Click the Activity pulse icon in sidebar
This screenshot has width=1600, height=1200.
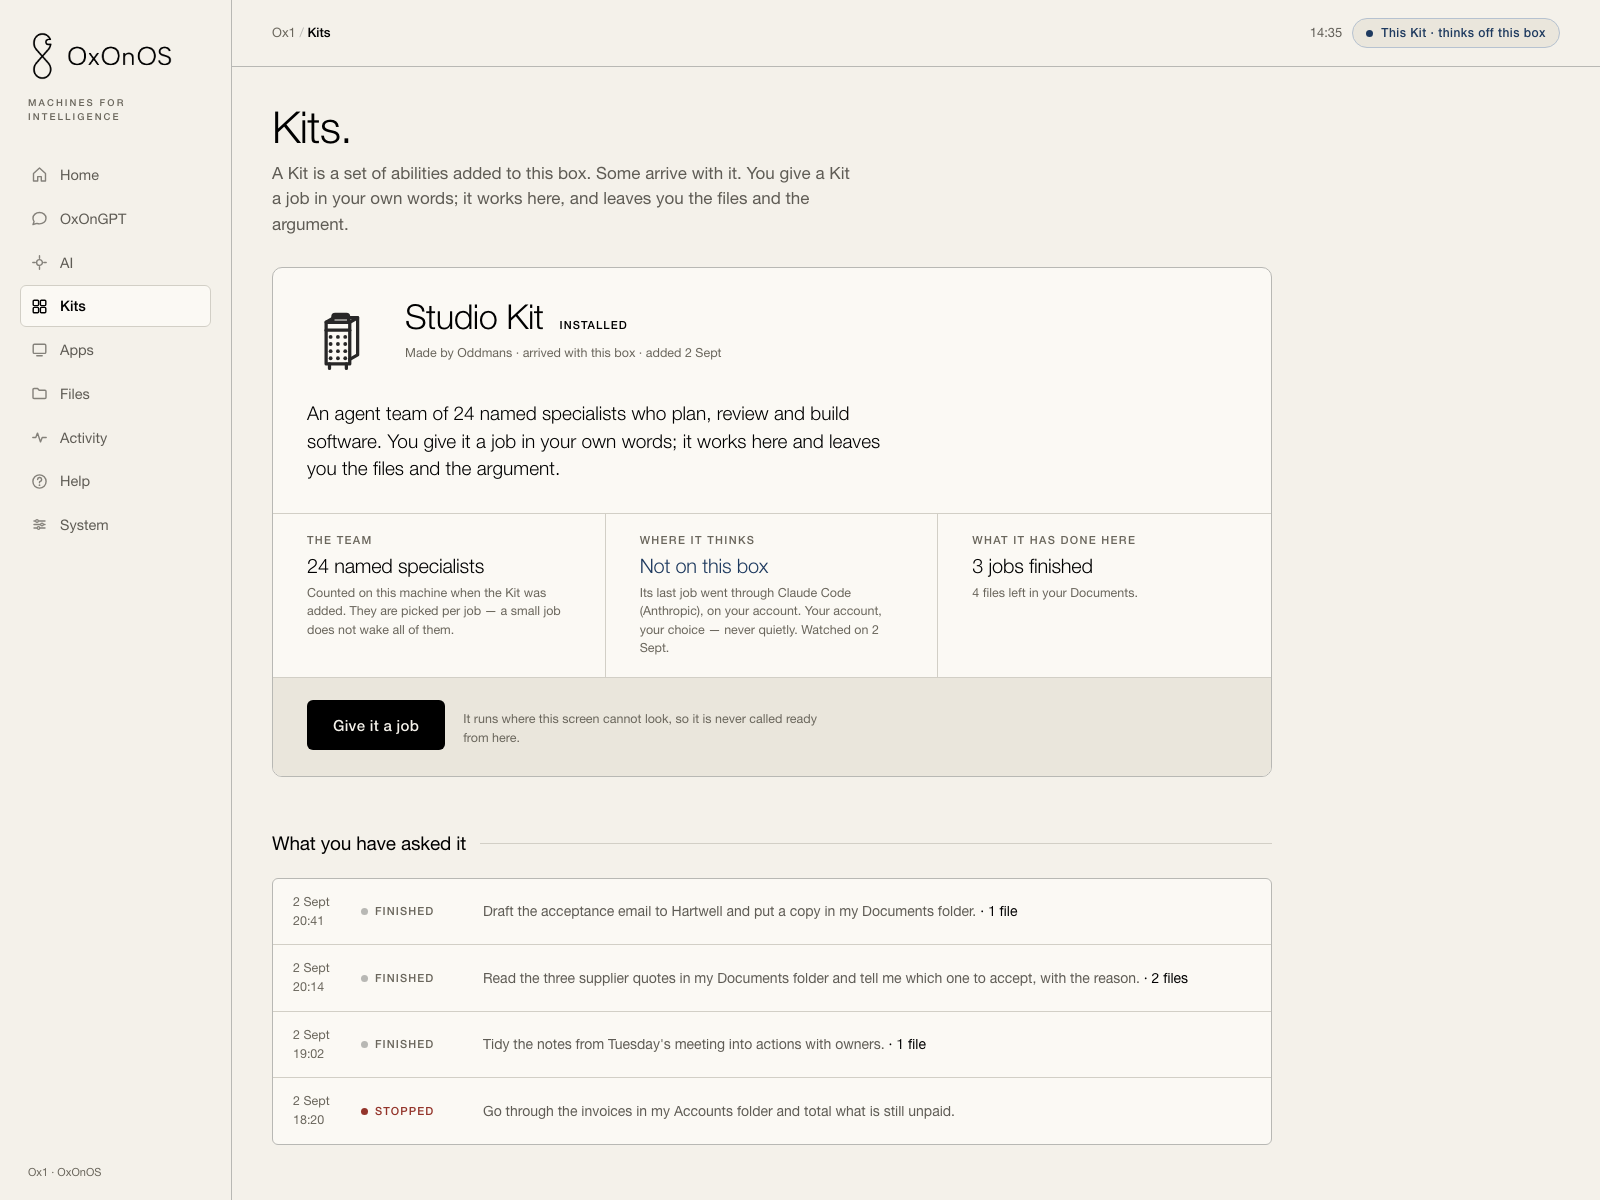click(x=40, y=438)
